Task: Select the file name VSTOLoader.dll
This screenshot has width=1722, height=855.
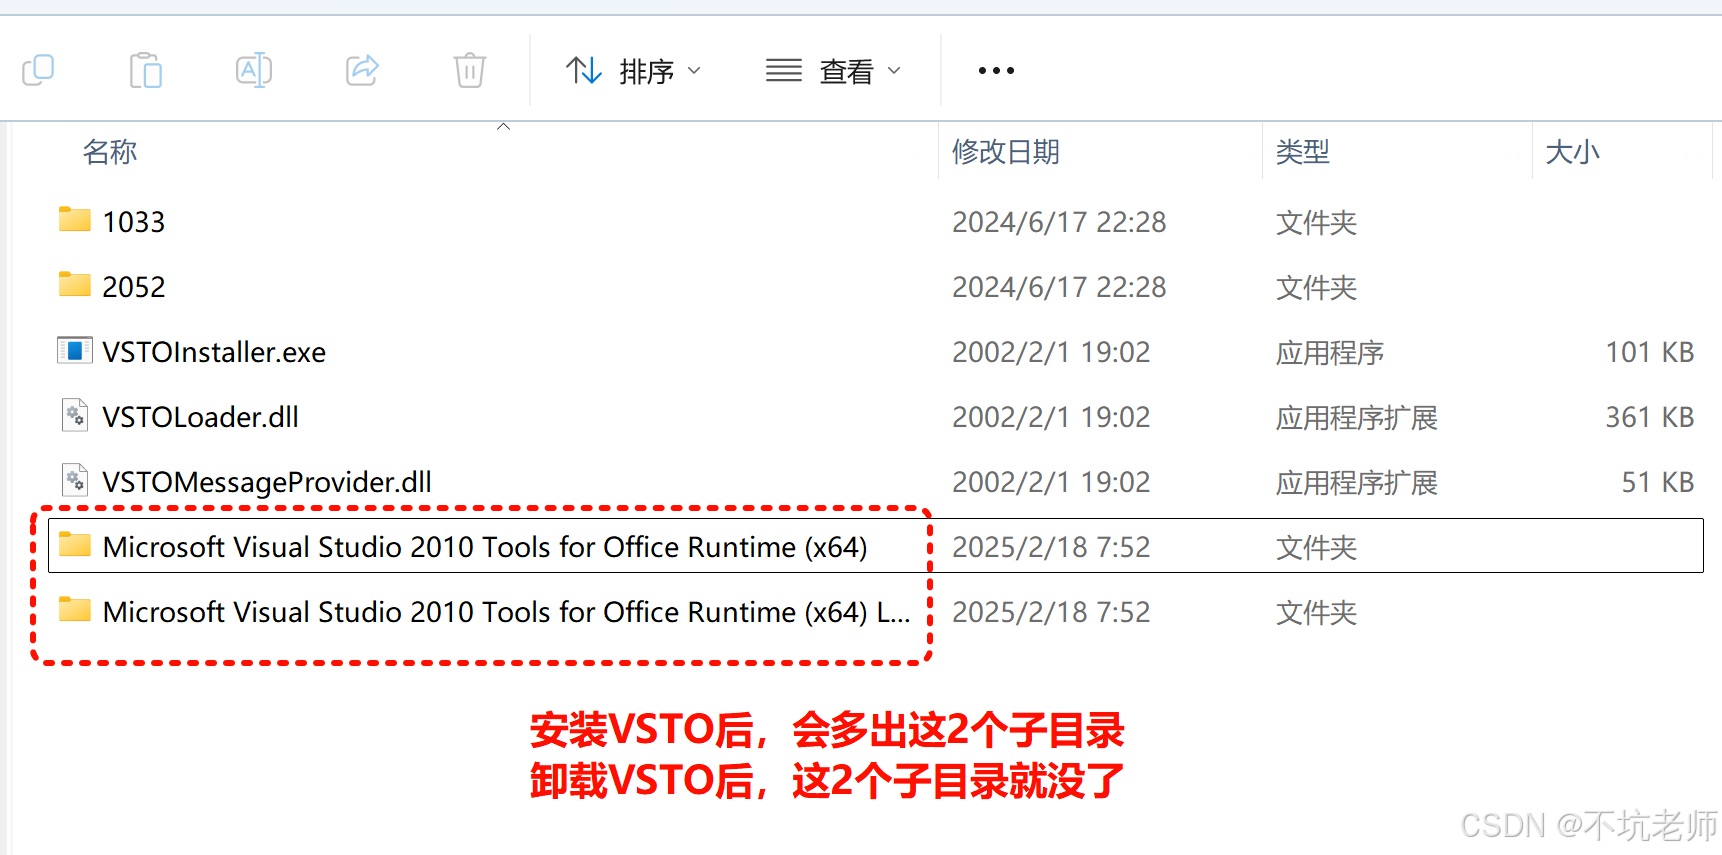Action: [201, 417]
